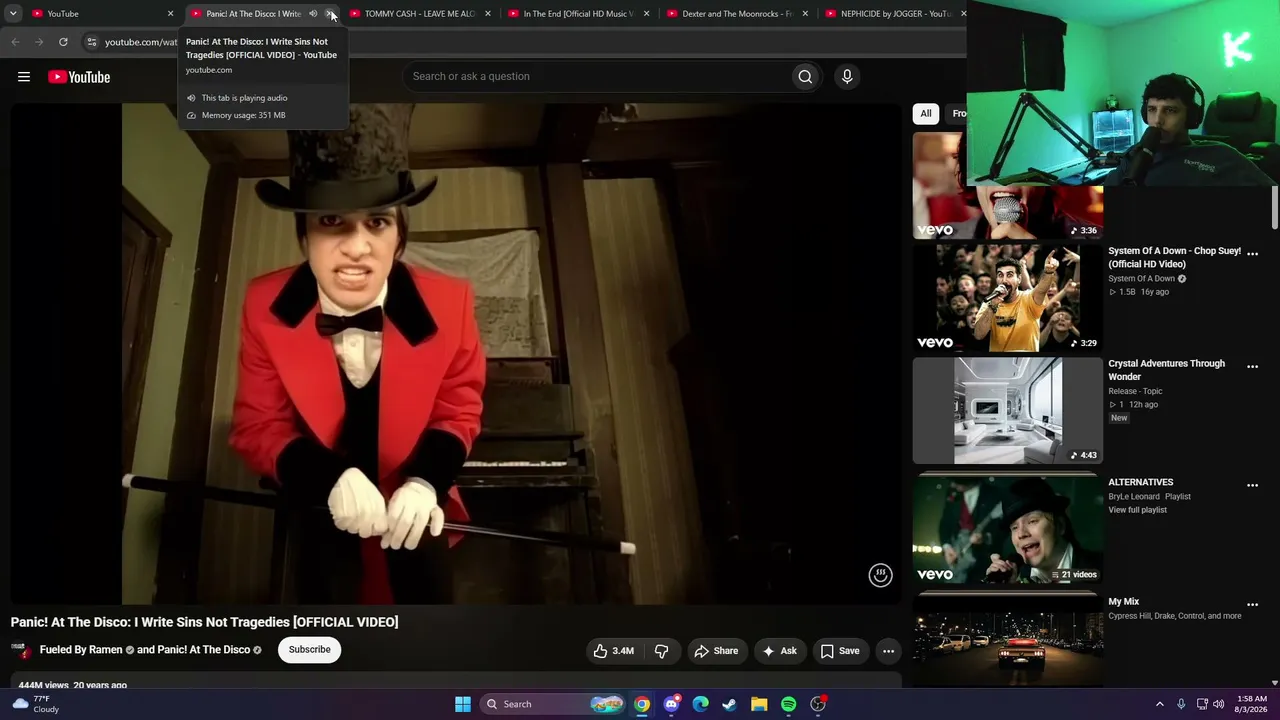
Task: Open OBS Studio from the taskbar
Action: pyautogui.click(x=818, y=704)
